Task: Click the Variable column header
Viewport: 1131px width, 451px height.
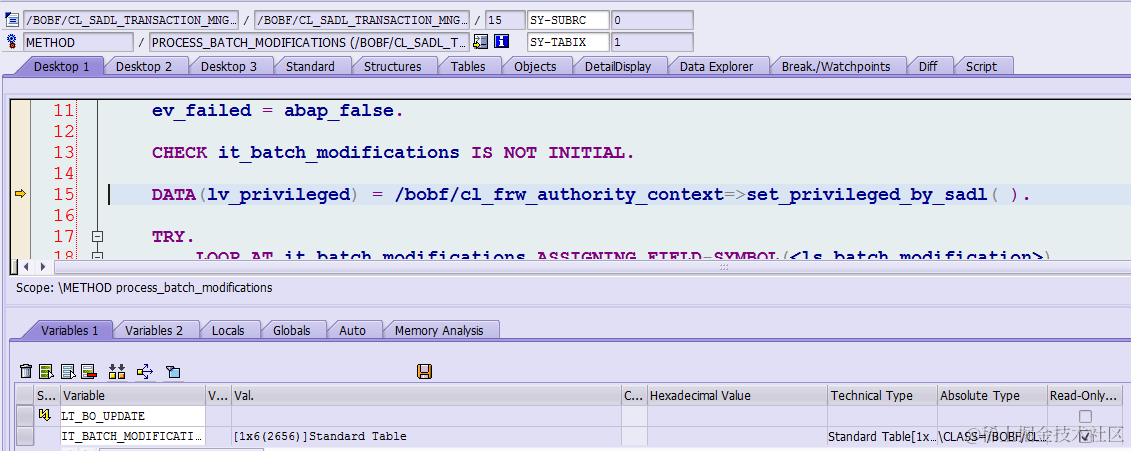Action: (x=133, y=395)
